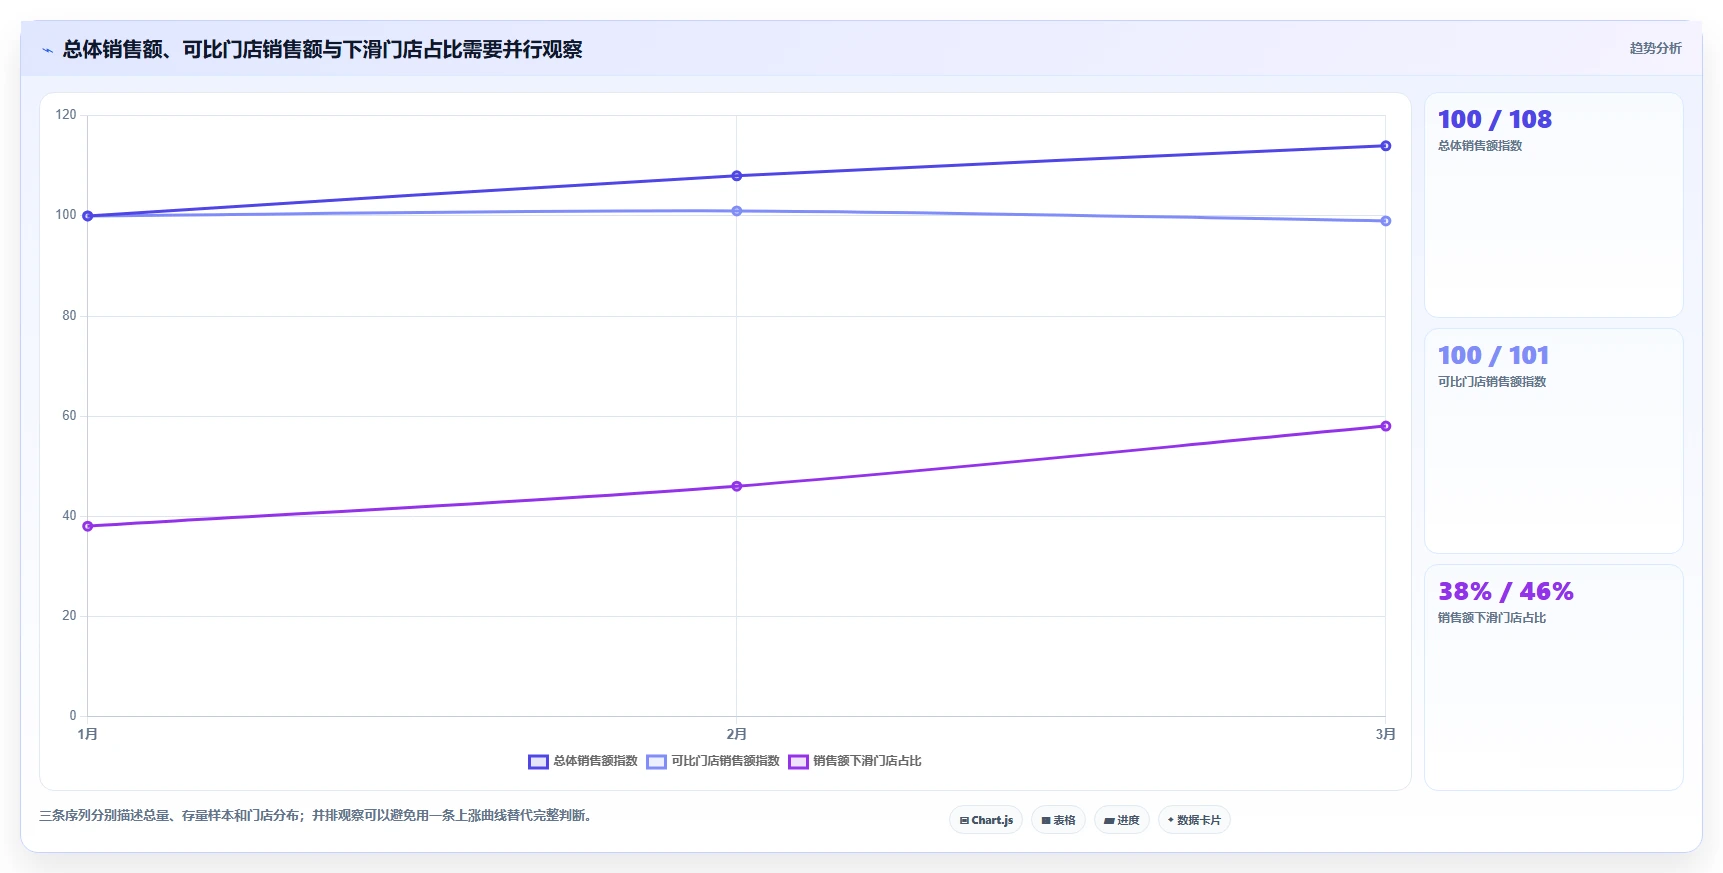Click the 趋势分析 tag
Screen dimensions: 1723x873
click(x=1655, y=48)
